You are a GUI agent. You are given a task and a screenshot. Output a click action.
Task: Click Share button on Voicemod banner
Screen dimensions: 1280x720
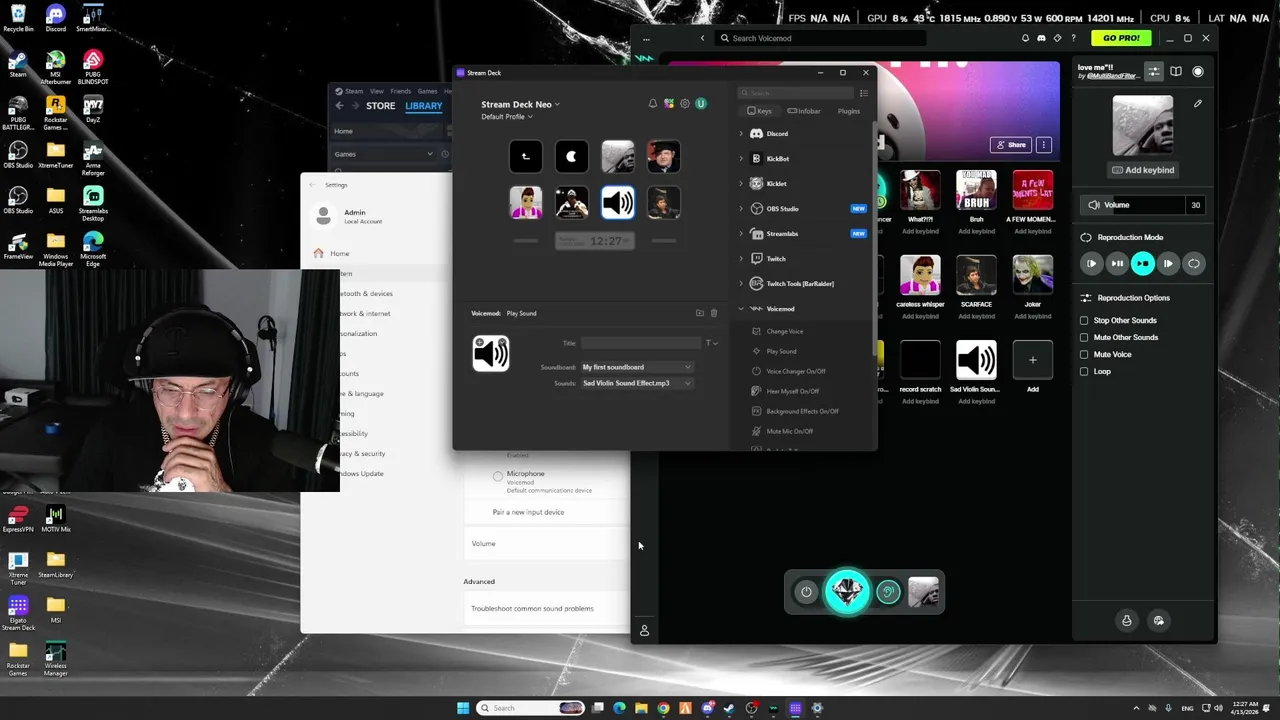[1010, 145]
